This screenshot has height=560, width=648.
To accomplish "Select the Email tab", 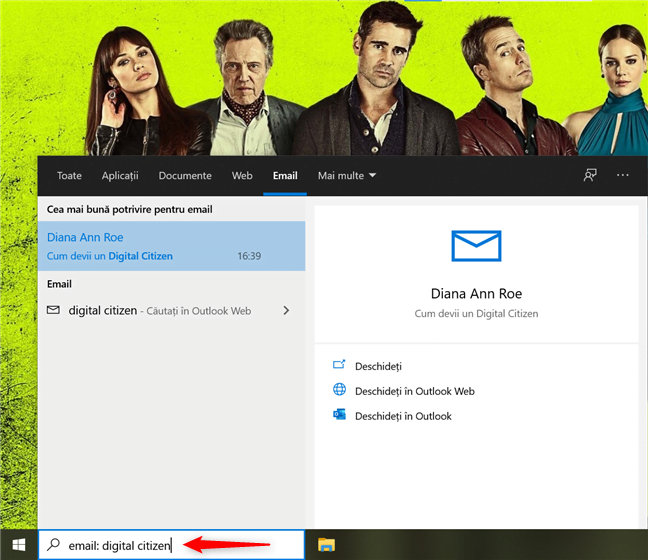I will [x=285, y=176].
